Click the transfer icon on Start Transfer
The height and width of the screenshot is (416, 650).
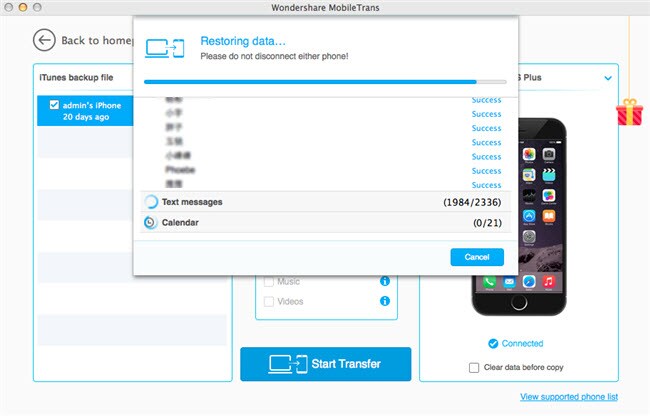tap(288, 364)
